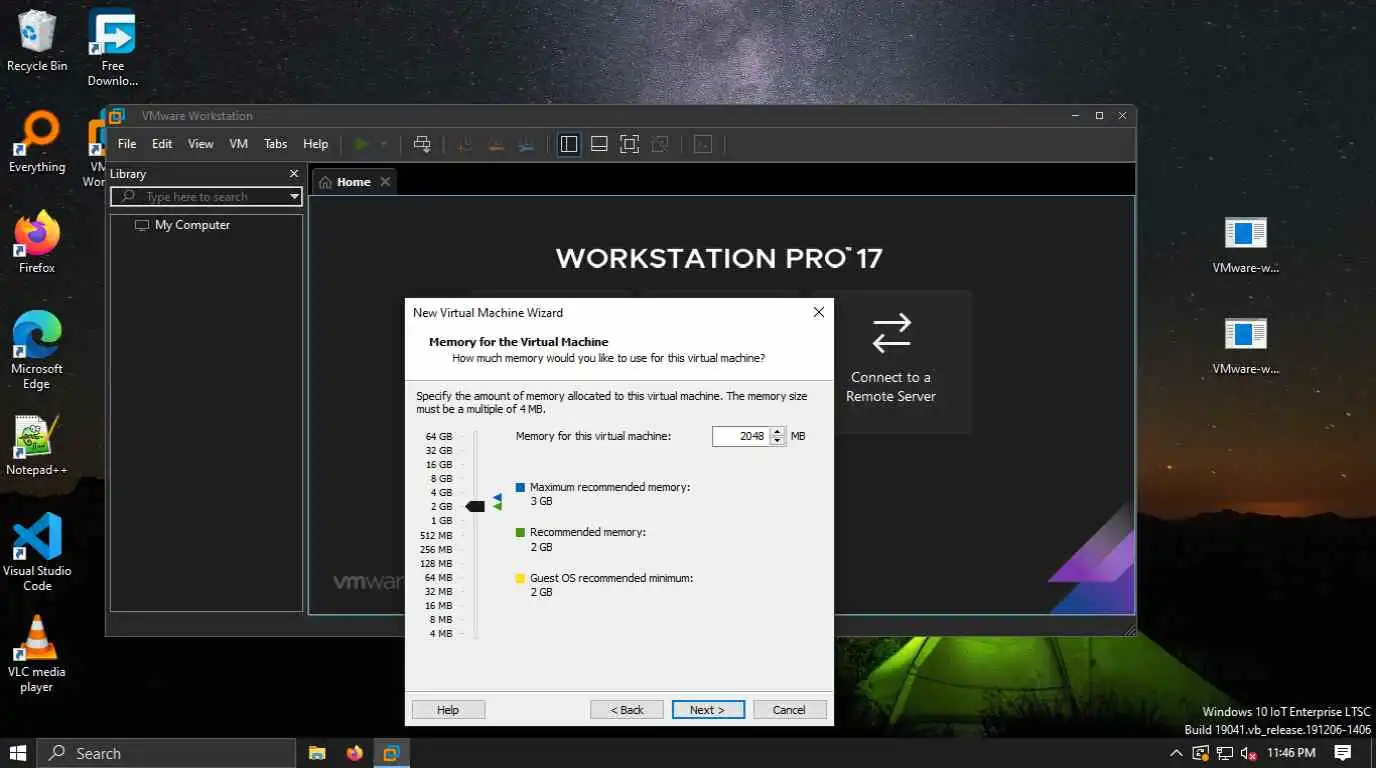Open the VM menu
Viewport: 1376px width, 768px height.
pyautogui.click(x=238, y=144)
